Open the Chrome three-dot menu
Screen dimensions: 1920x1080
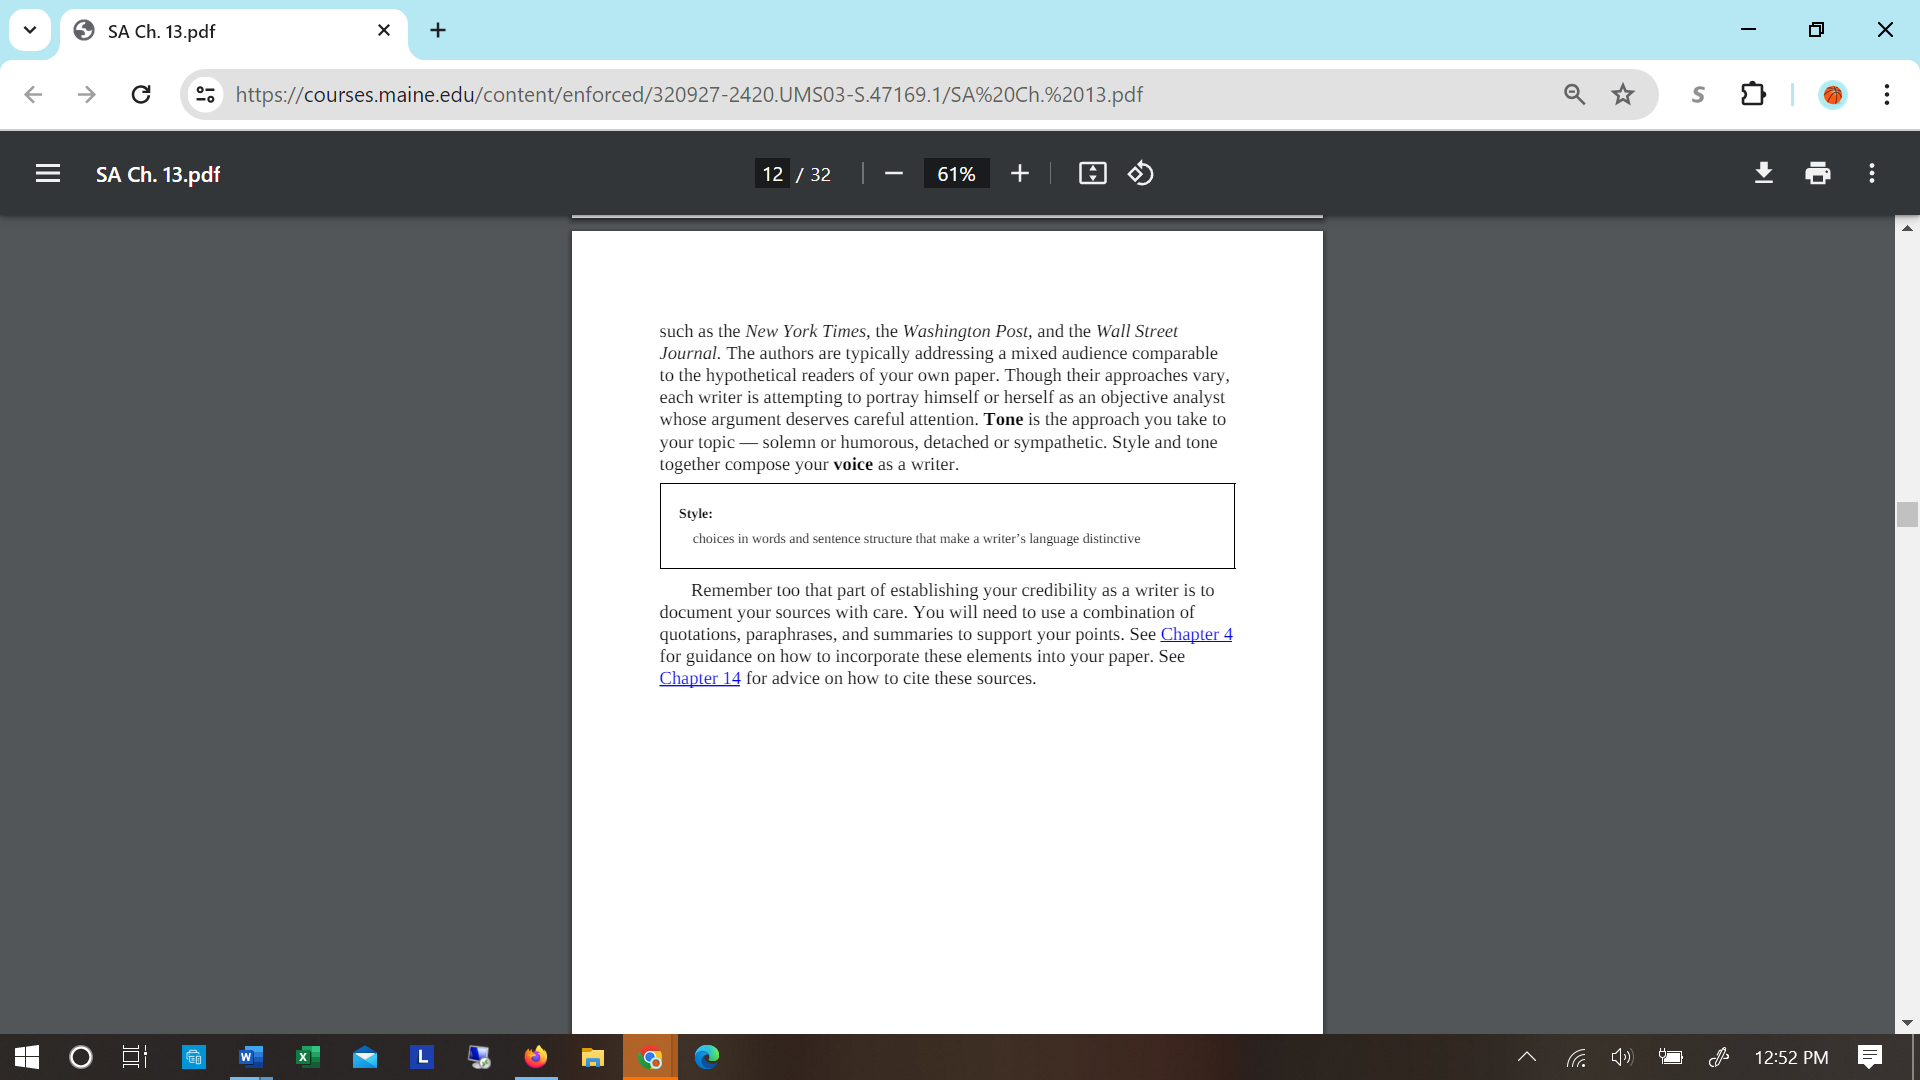point(1886,94)
